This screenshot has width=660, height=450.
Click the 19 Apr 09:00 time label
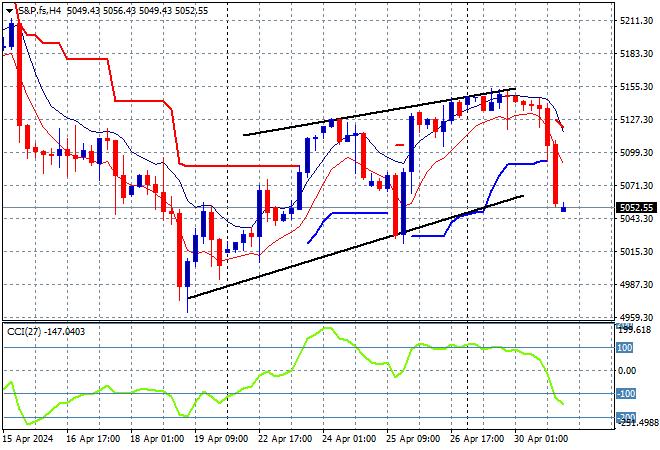pos(221,439)
